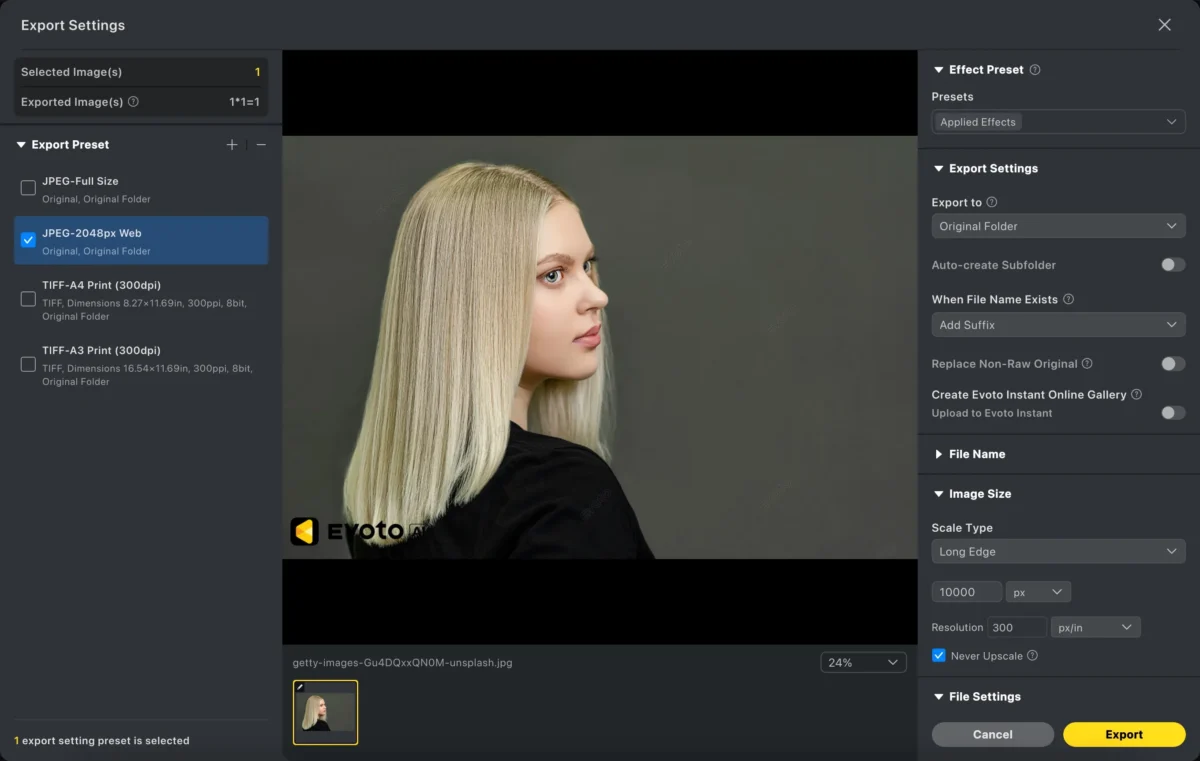This screenshot has height=761, width=1200.
Task: Enable the Auto-create Subfolder toggle
Action: pos(1172,265)
